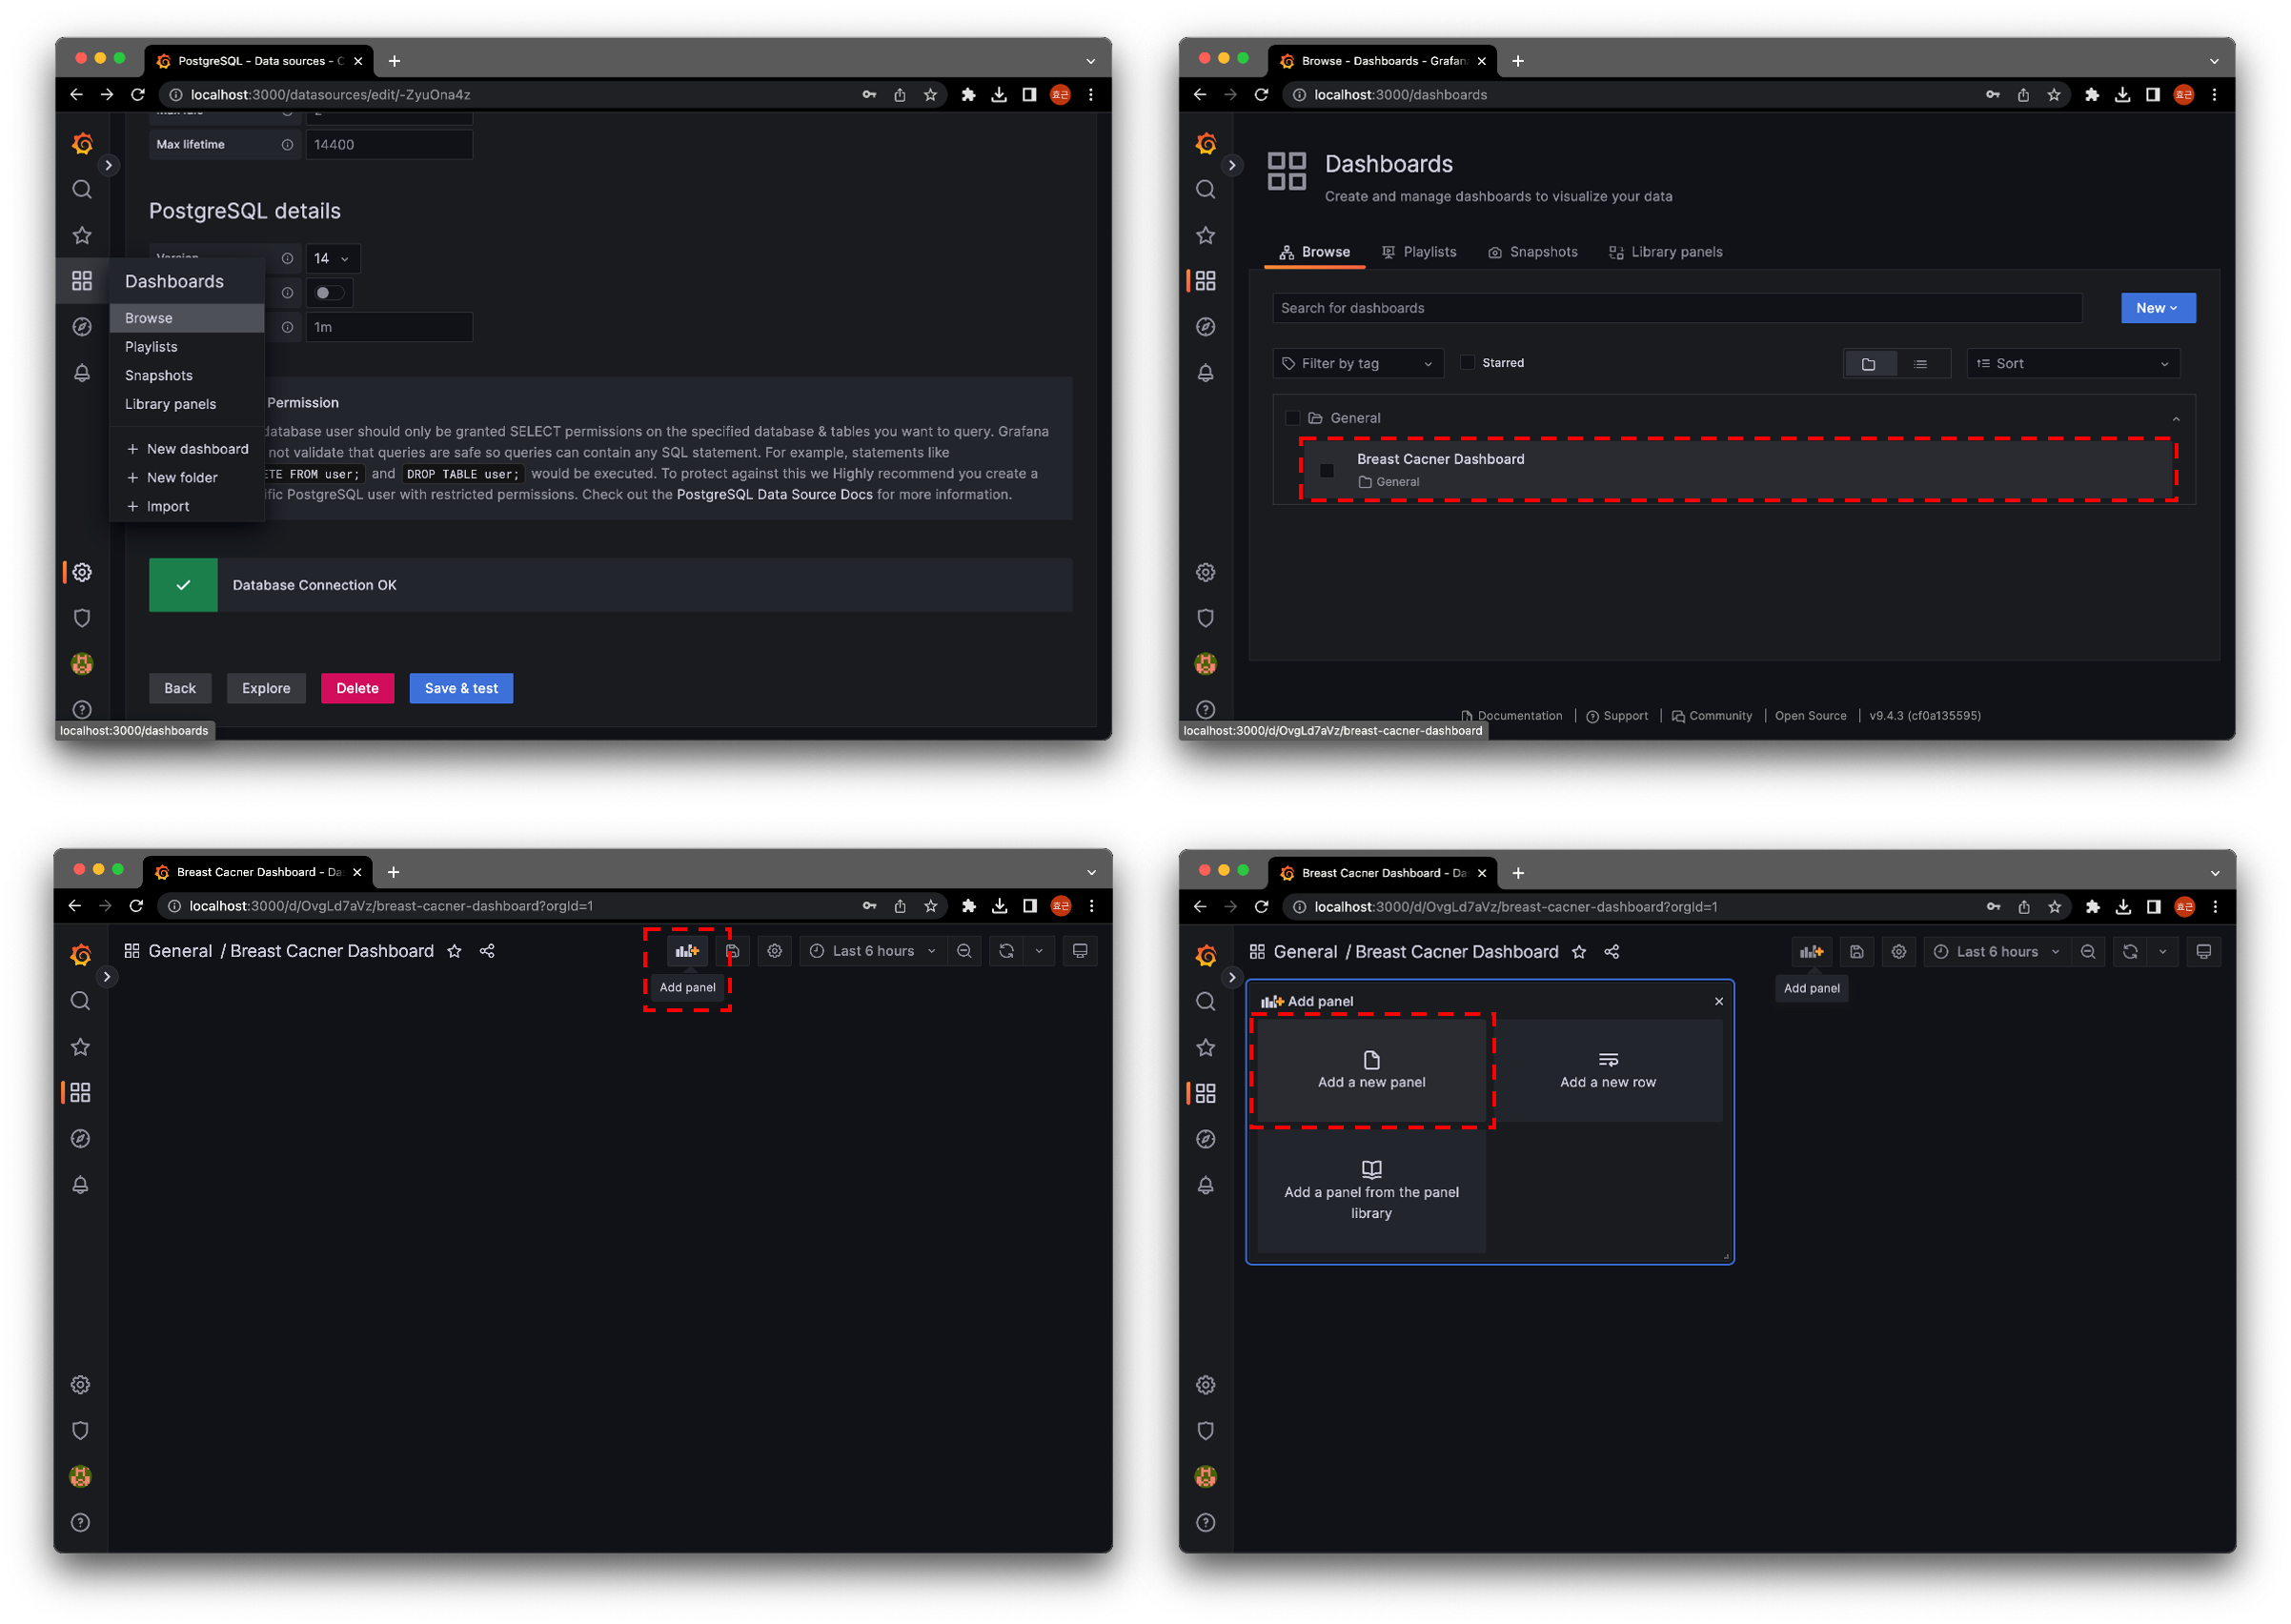This screenshot has width=2291, height=1624.
Task: Switch to Snapshots tab in Browse Dashboards window
Action: coord(1533,252)
